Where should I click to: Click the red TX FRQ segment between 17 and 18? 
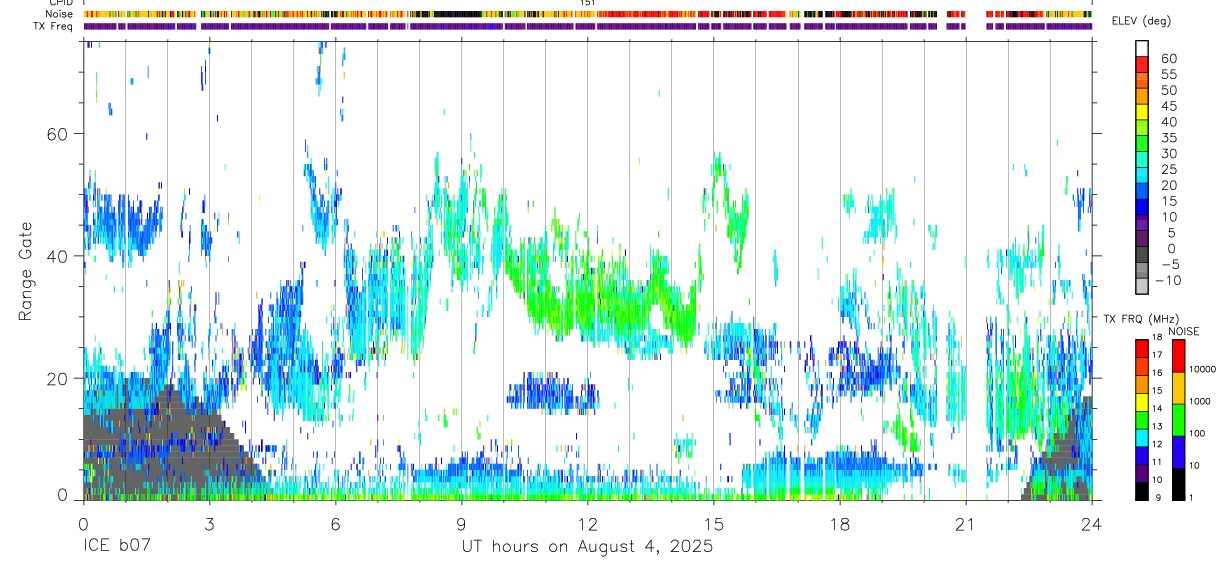pos(1141,349)
